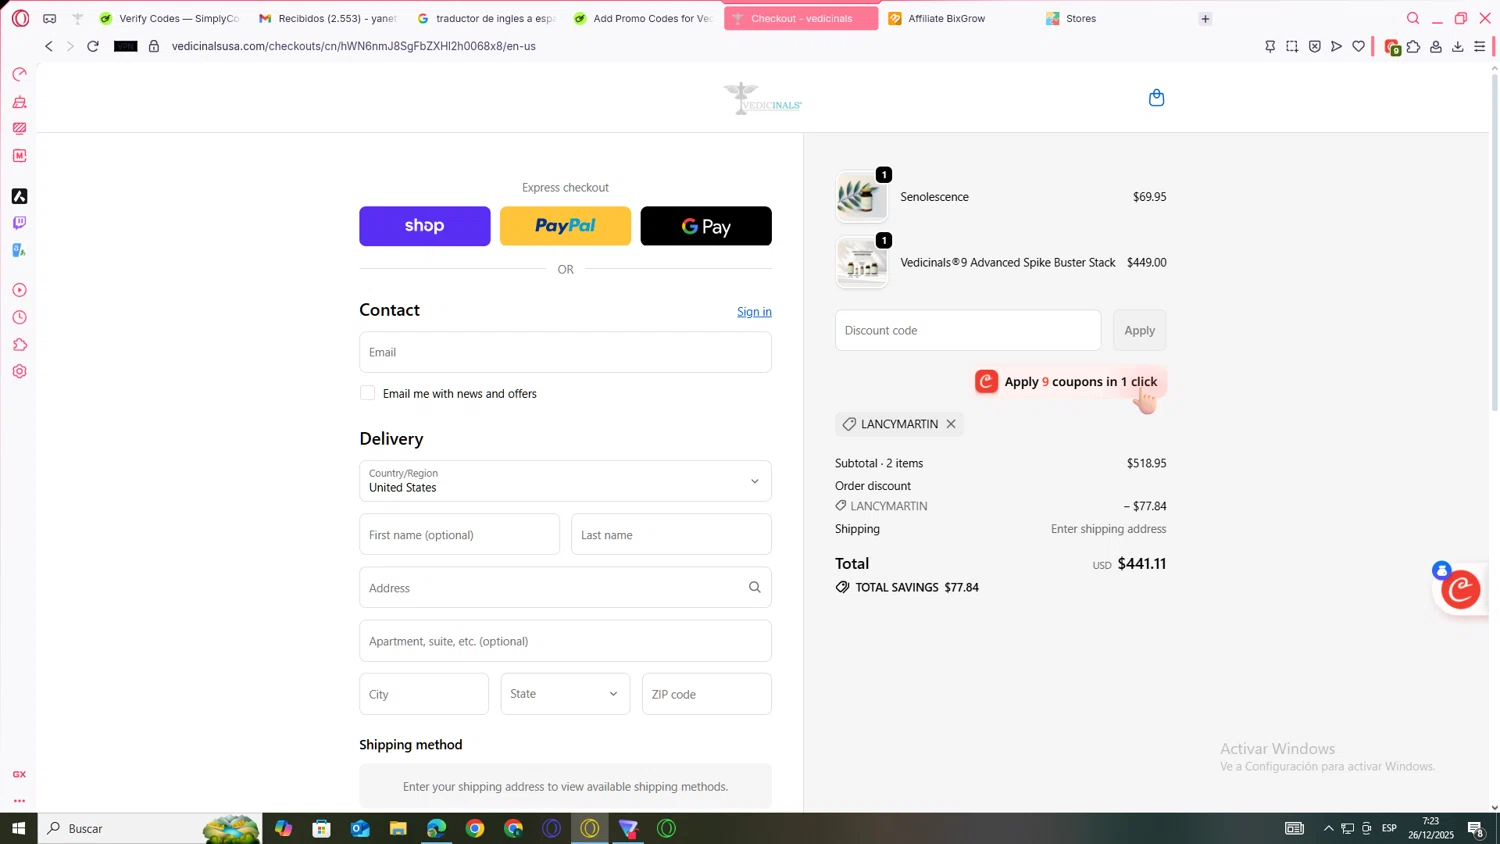Screen dimensions: 1500x844
Task: Open Microsoft Store from taskbar
Action: pos(321,828)
